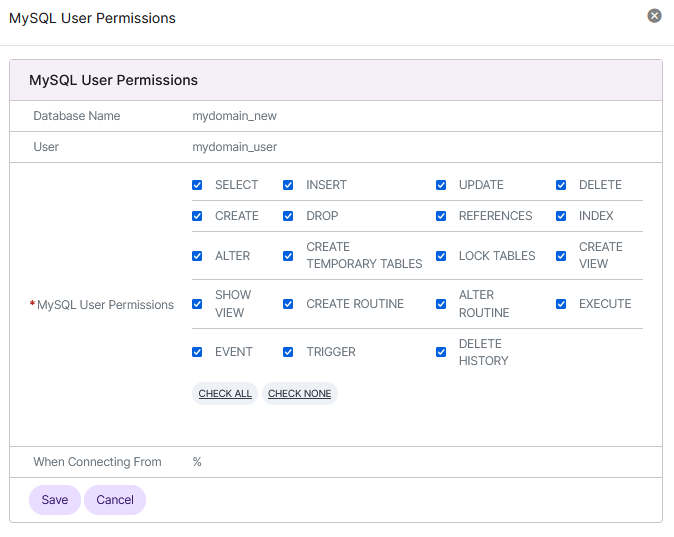The image size is (674, 537).
Task: Toggle the DELETE HISTORY checkbox
Action: tap(441, 352)
